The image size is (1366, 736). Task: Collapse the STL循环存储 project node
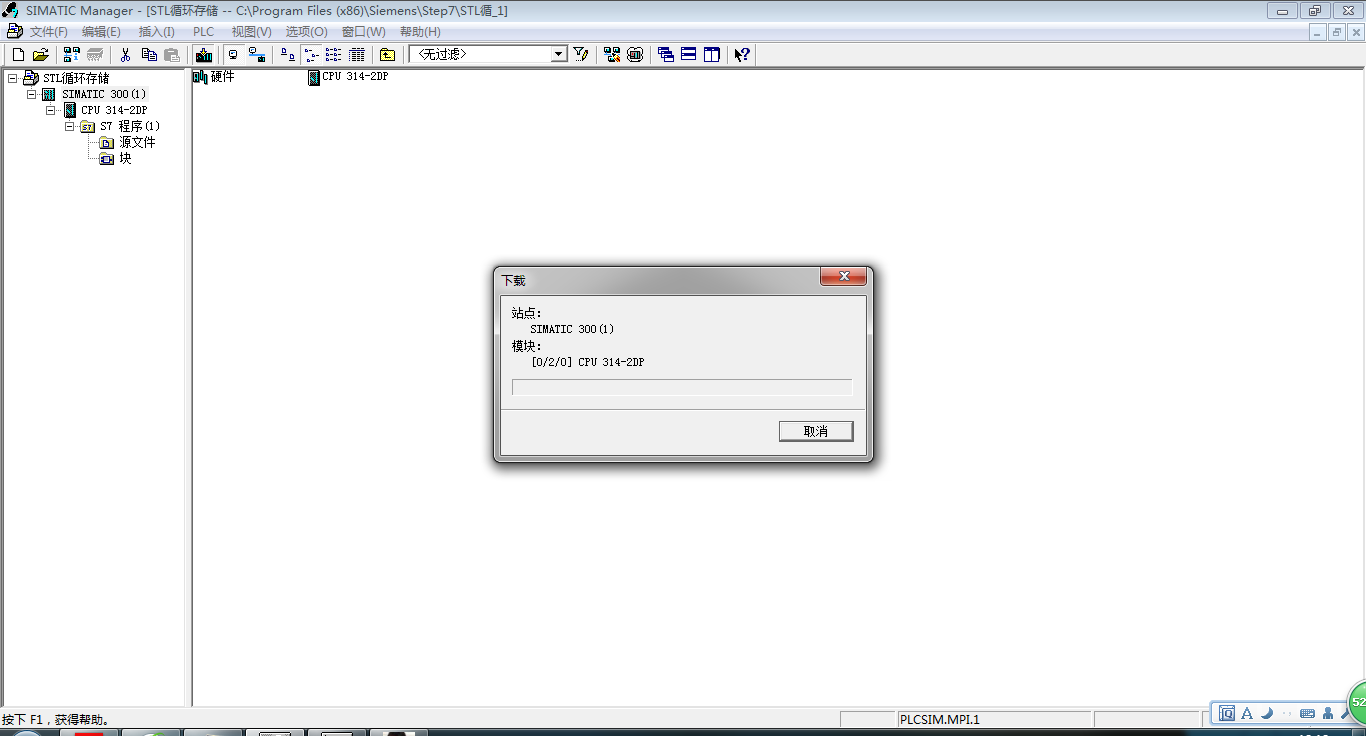tap(13, 78)
